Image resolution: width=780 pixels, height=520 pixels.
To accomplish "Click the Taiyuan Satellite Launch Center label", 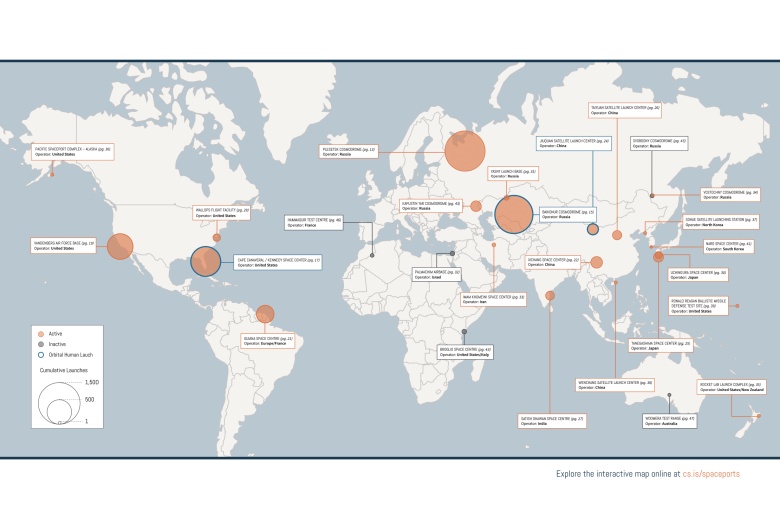I will 626,108.
